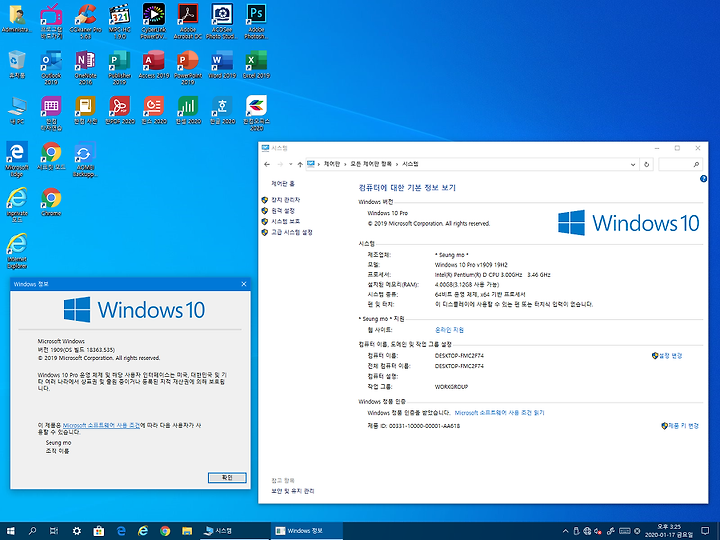Open File Explorer from the taskbar

(x=186, y=531)
